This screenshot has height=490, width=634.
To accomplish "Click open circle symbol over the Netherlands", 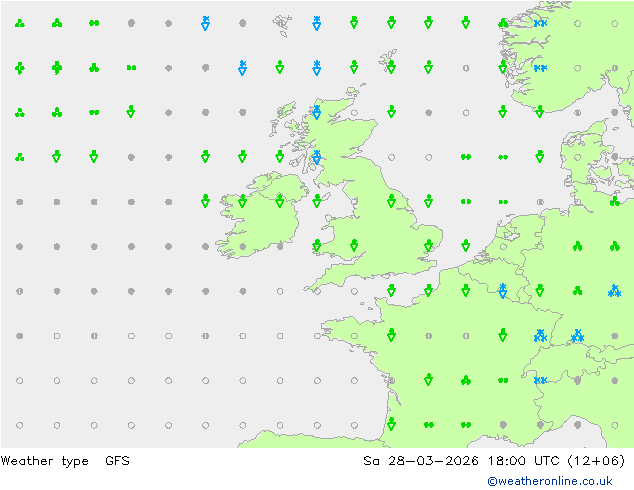I will click(x=503, y=246).
